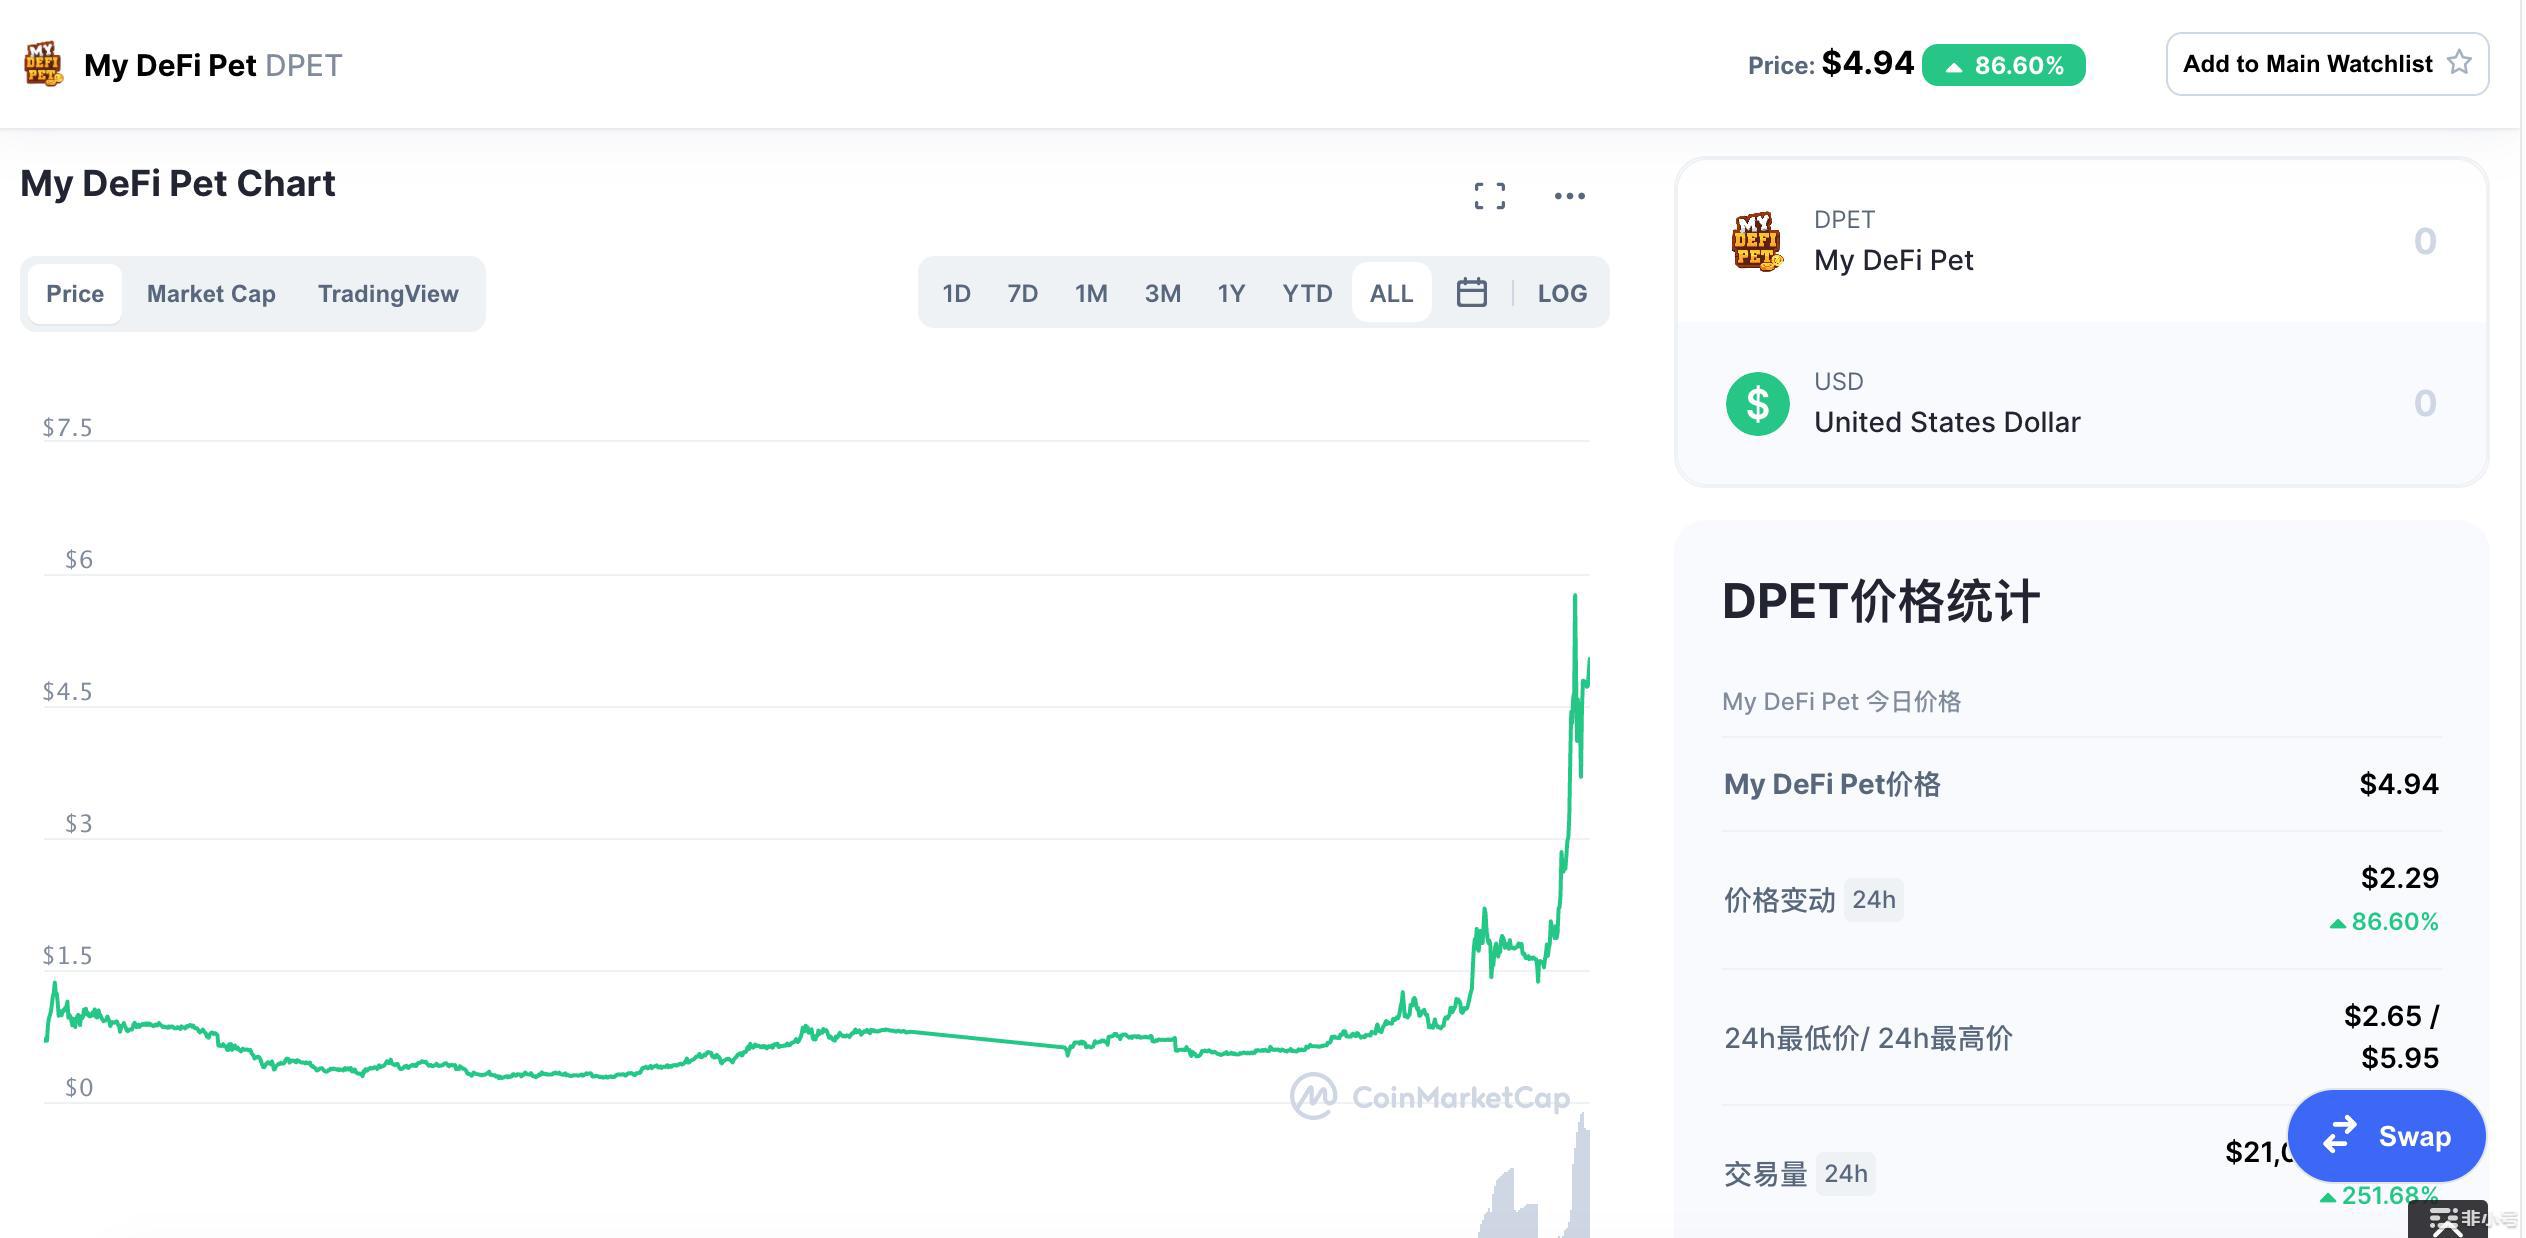Click the price spike peak on chart
The image size is (2526, 1238).
(x=1575, y=597)
